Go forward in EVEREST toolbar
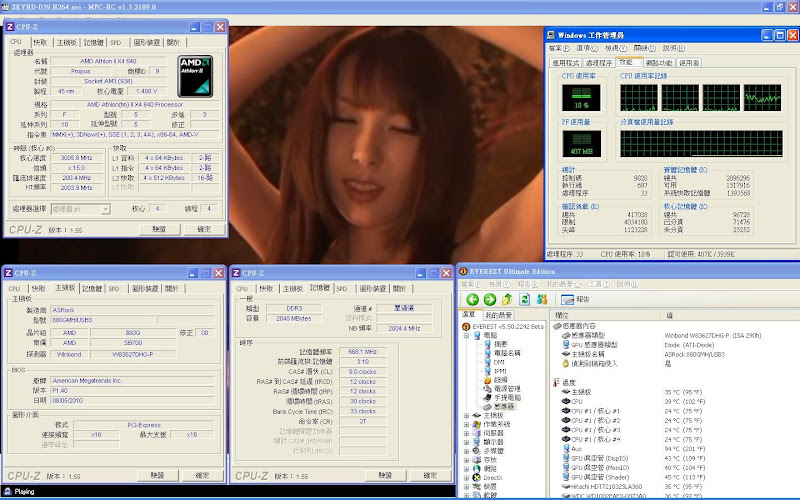This screenshot has height=500, width=800. [x=490, y=299]
